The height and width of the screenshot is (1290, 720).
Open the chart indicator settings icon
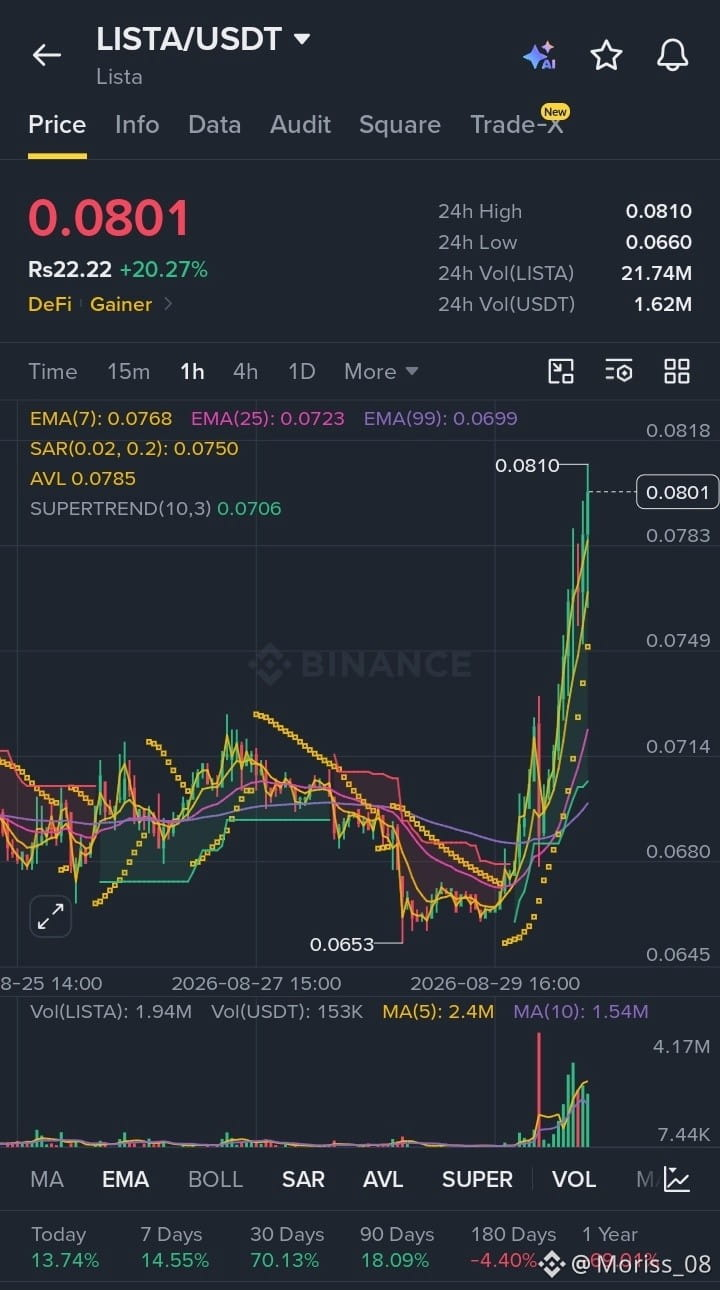point(619,371)
